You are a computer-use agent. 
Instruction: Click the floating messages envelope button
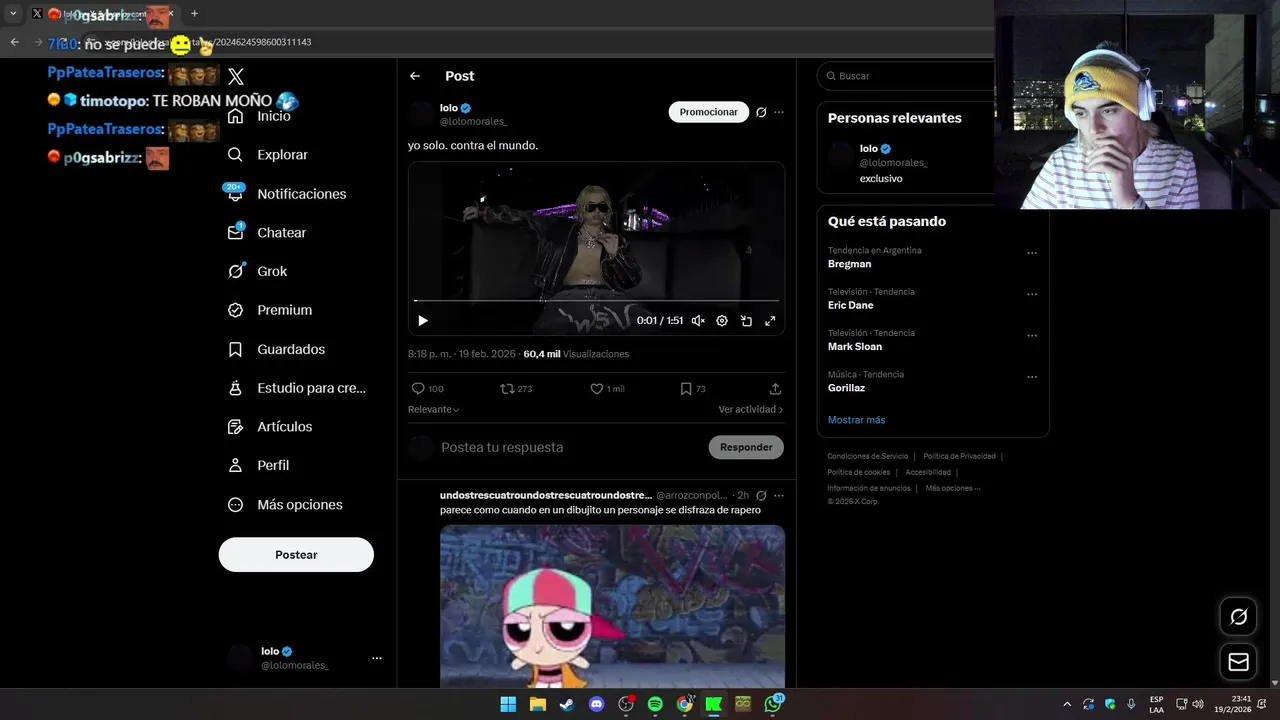click(1238, 662)
